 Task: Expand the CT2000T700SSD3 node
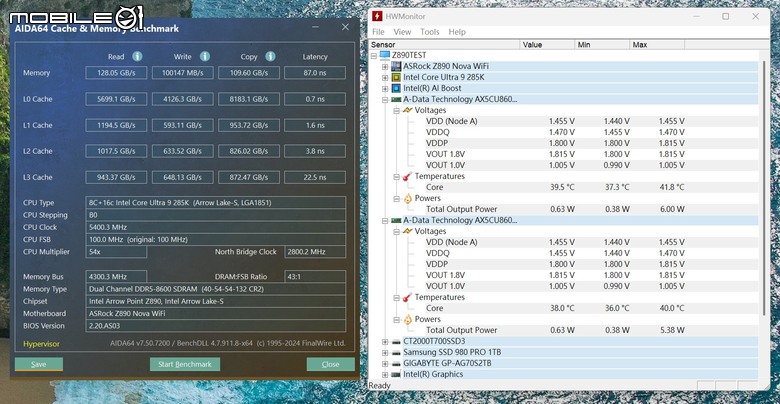coord(385,342)
